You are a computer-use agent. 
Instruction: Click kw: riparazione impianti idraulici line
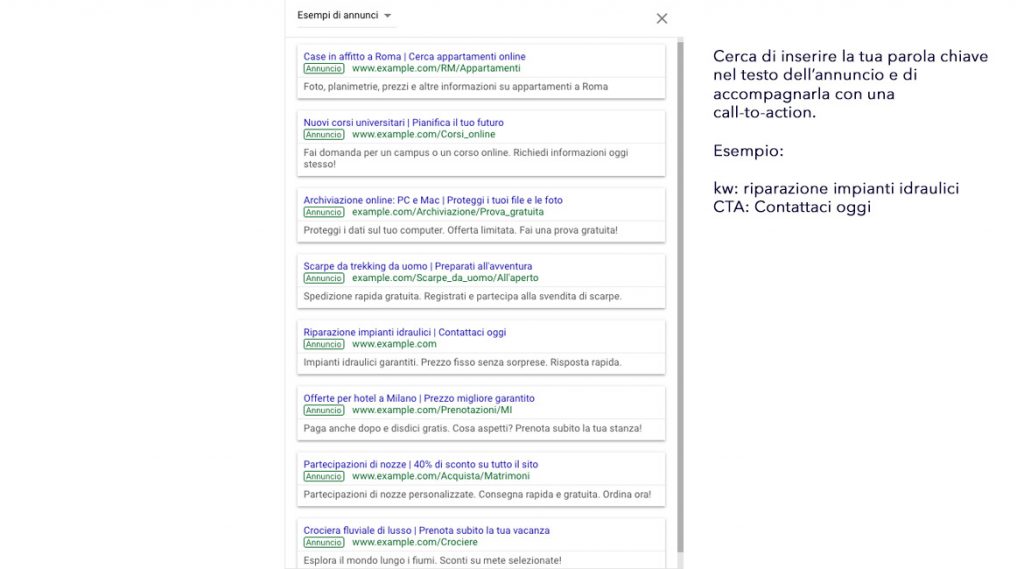coord(836,189)
